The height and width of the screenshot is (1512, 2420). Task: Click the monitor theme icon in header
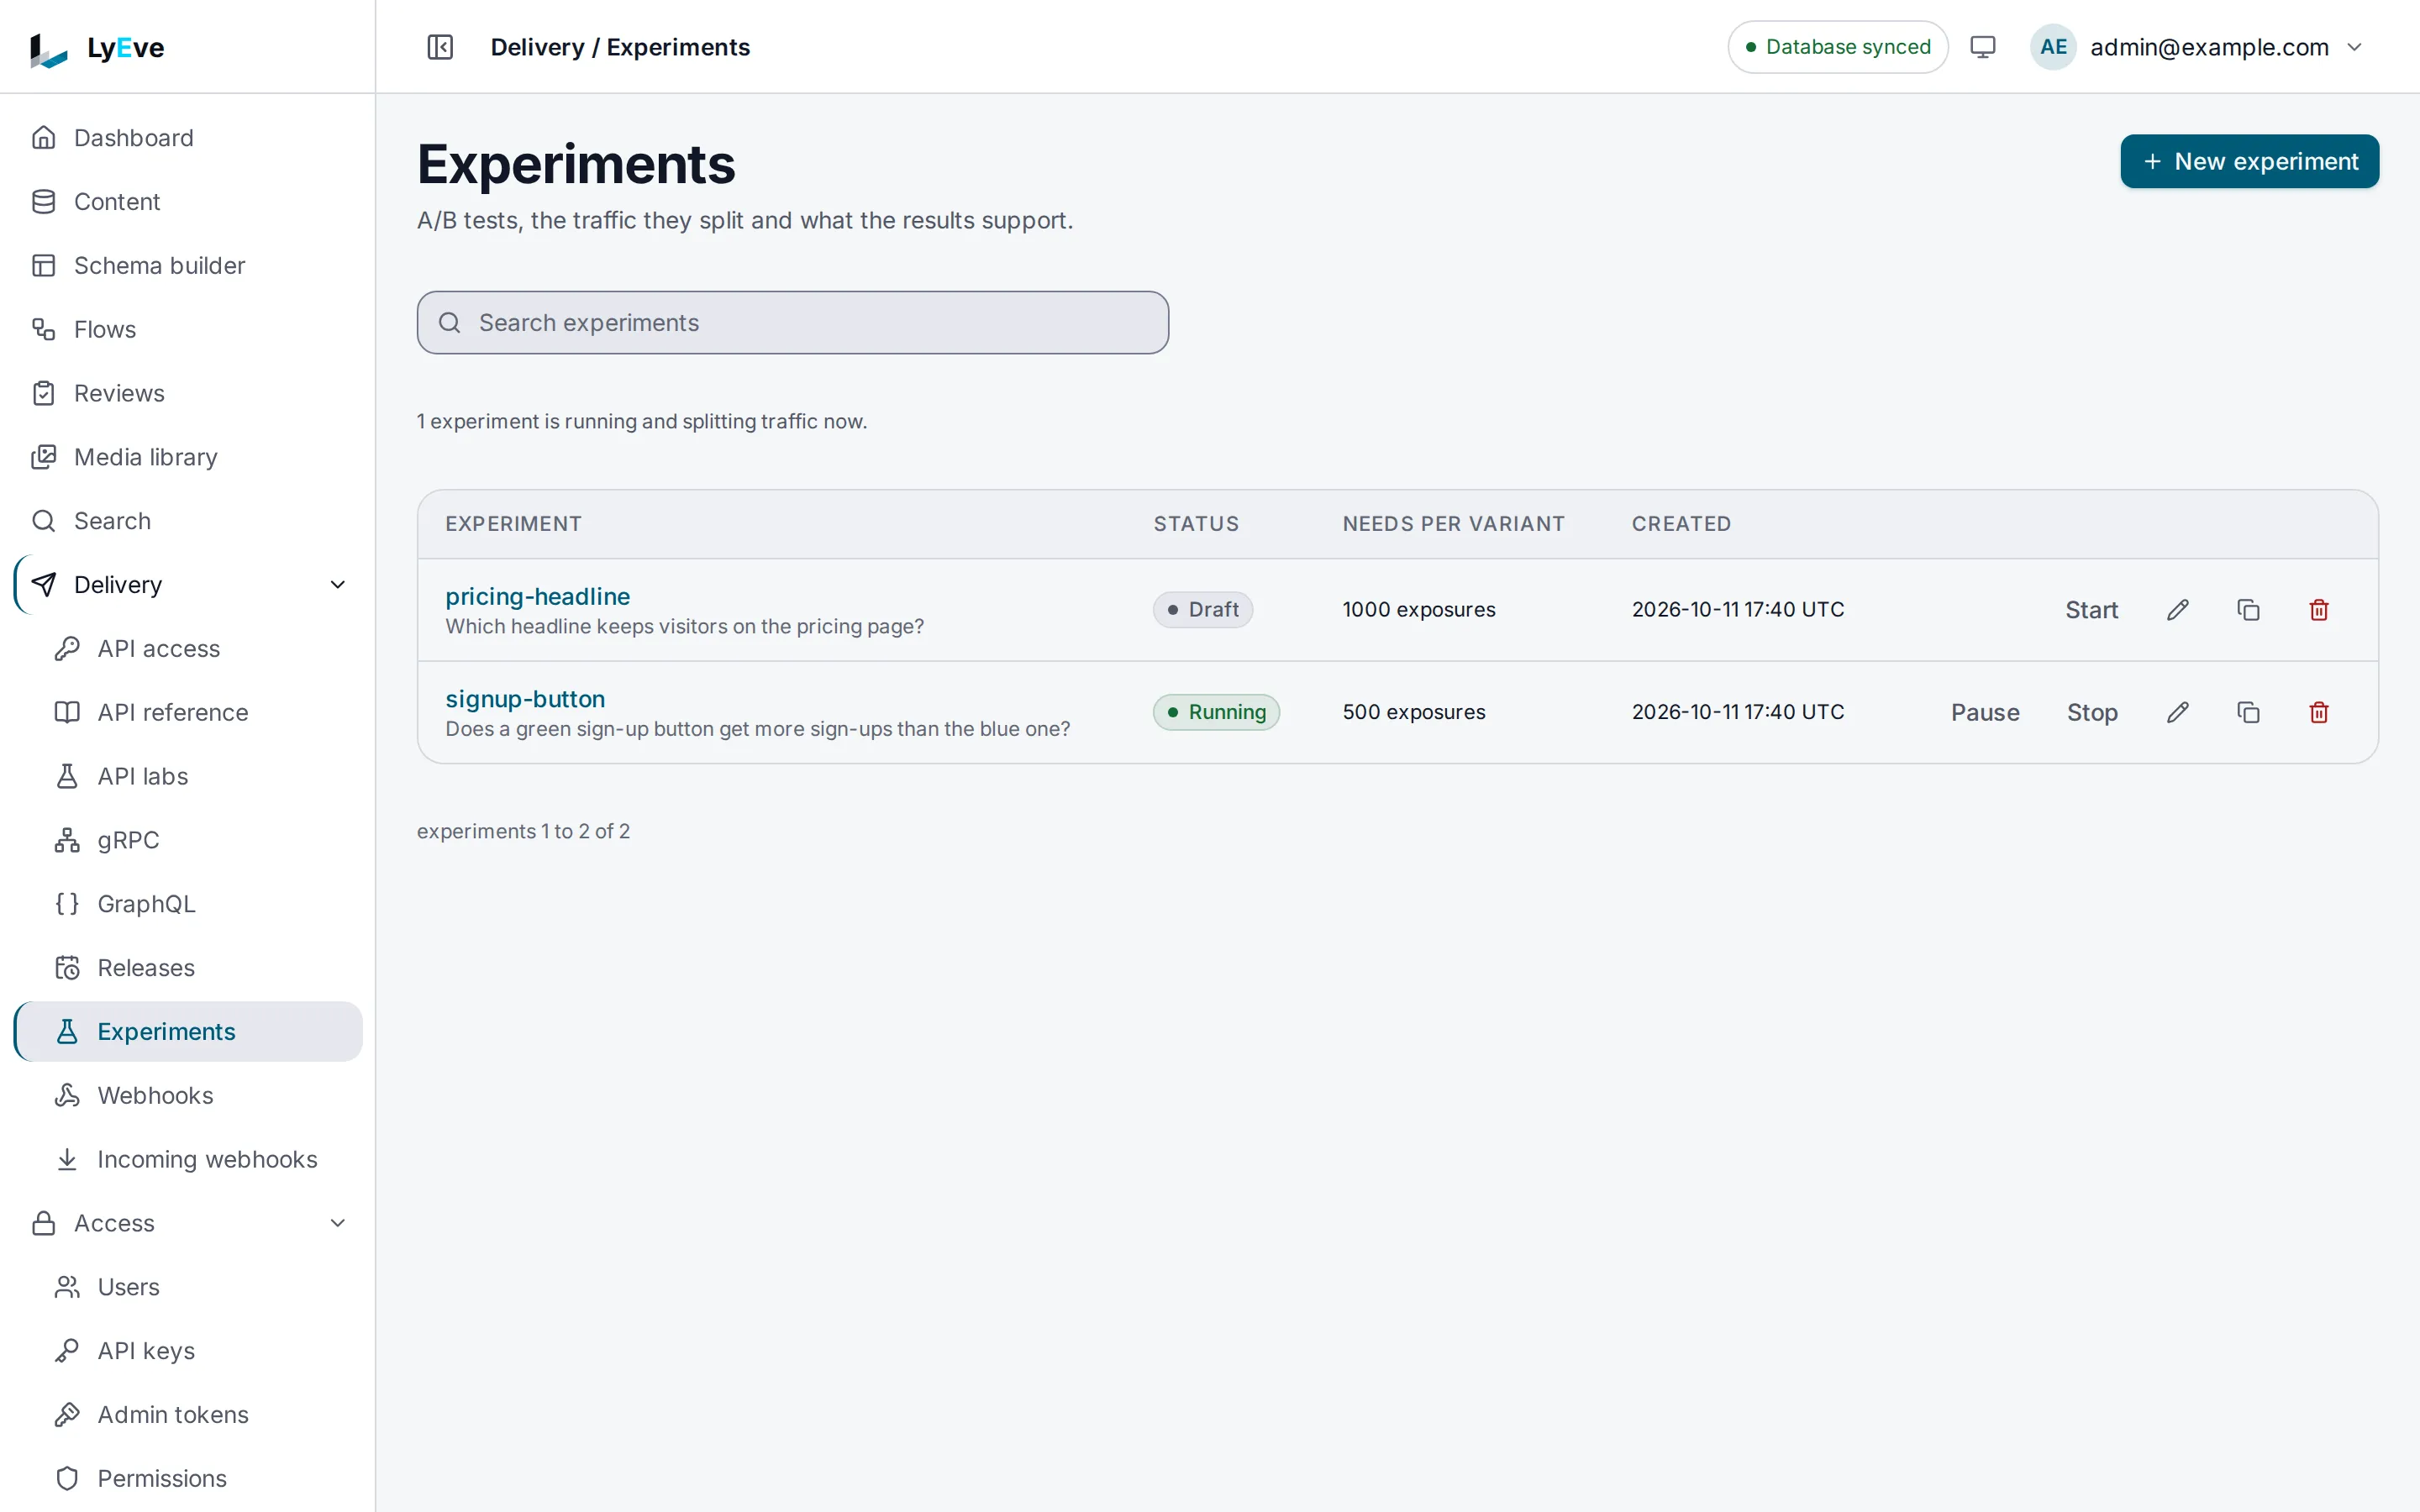coord(1982,47)
